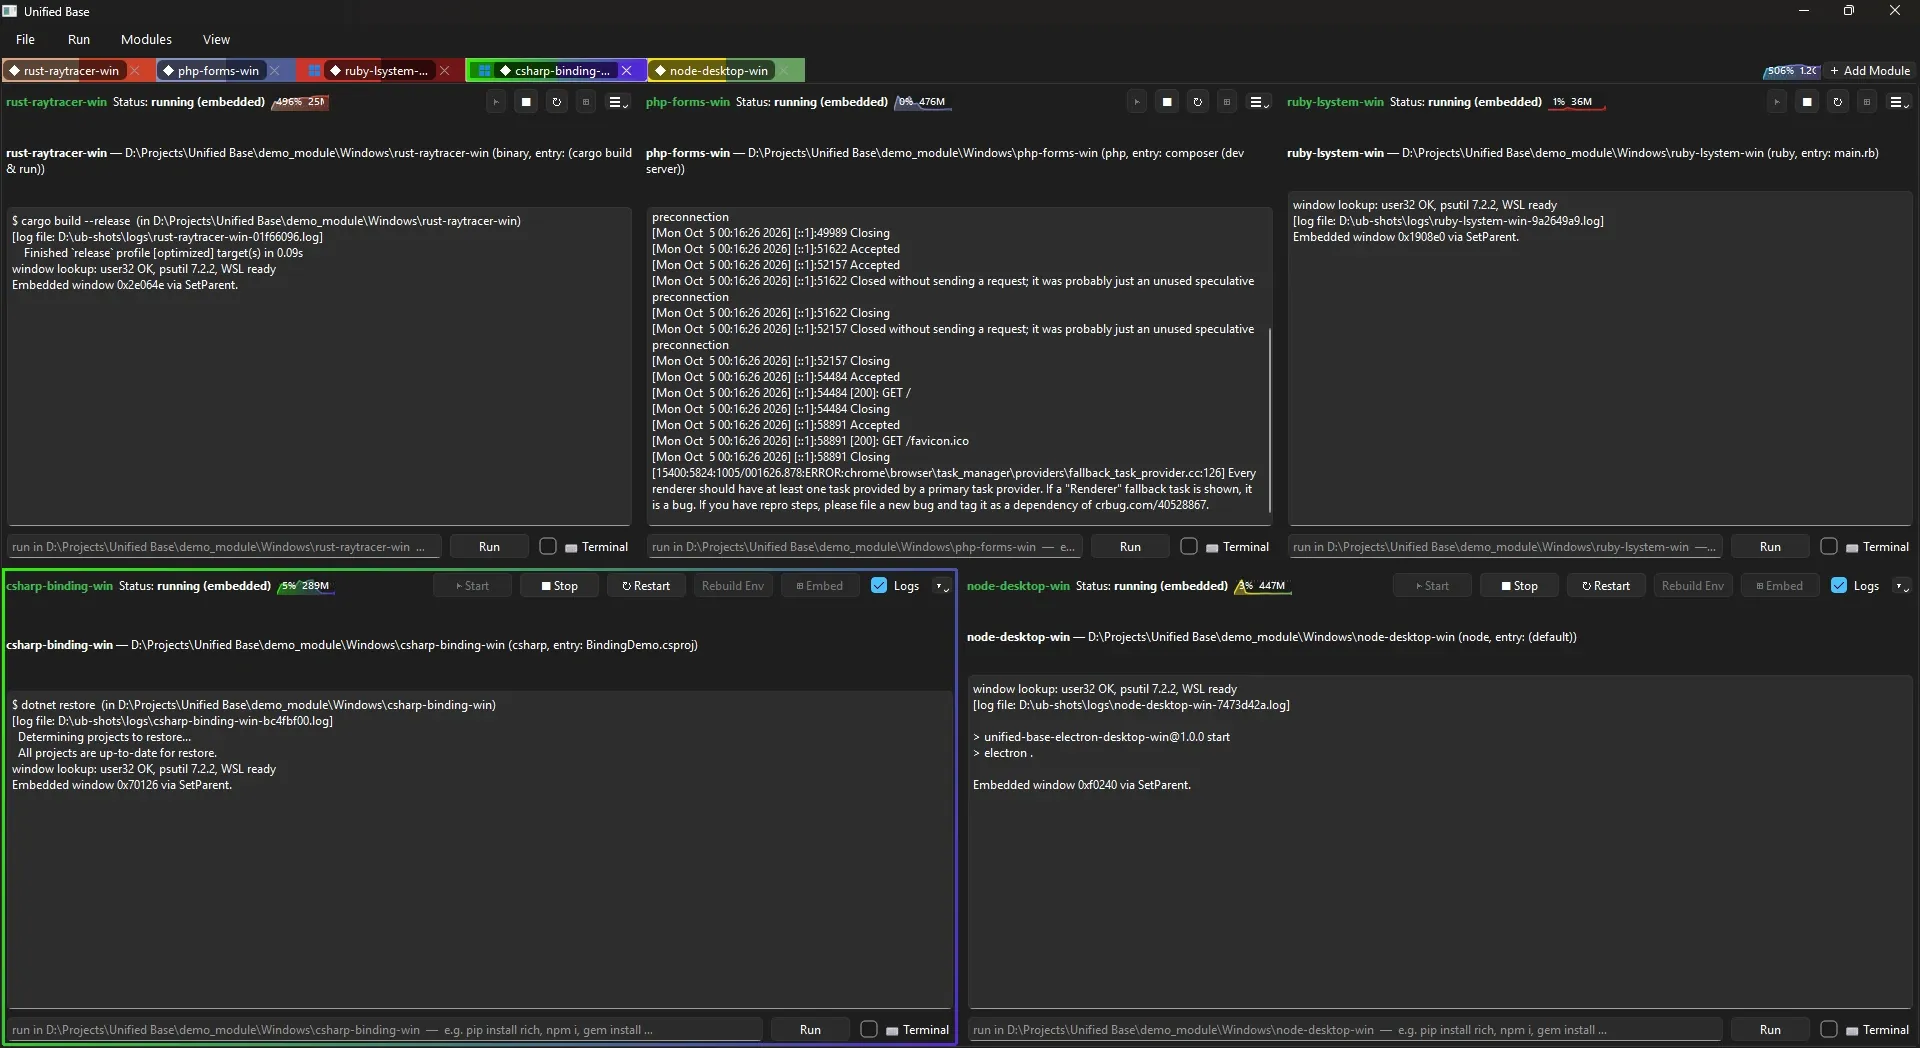The width and height of the screenshot is (1920, 1048).
Task: Enable Terminal checkbox in ruby-lsystem-win panel
Action: (x=1829, y=546)
